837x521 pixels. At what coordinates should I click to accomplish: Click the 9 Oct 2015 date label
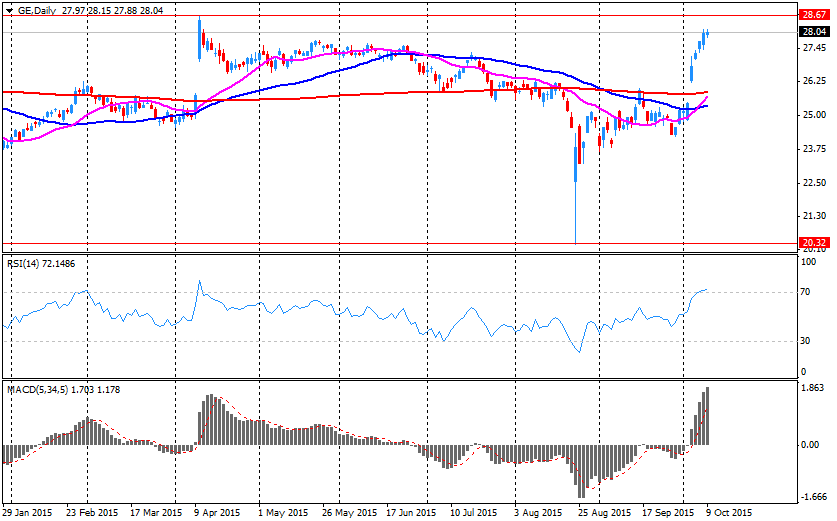tap(730, 512)
